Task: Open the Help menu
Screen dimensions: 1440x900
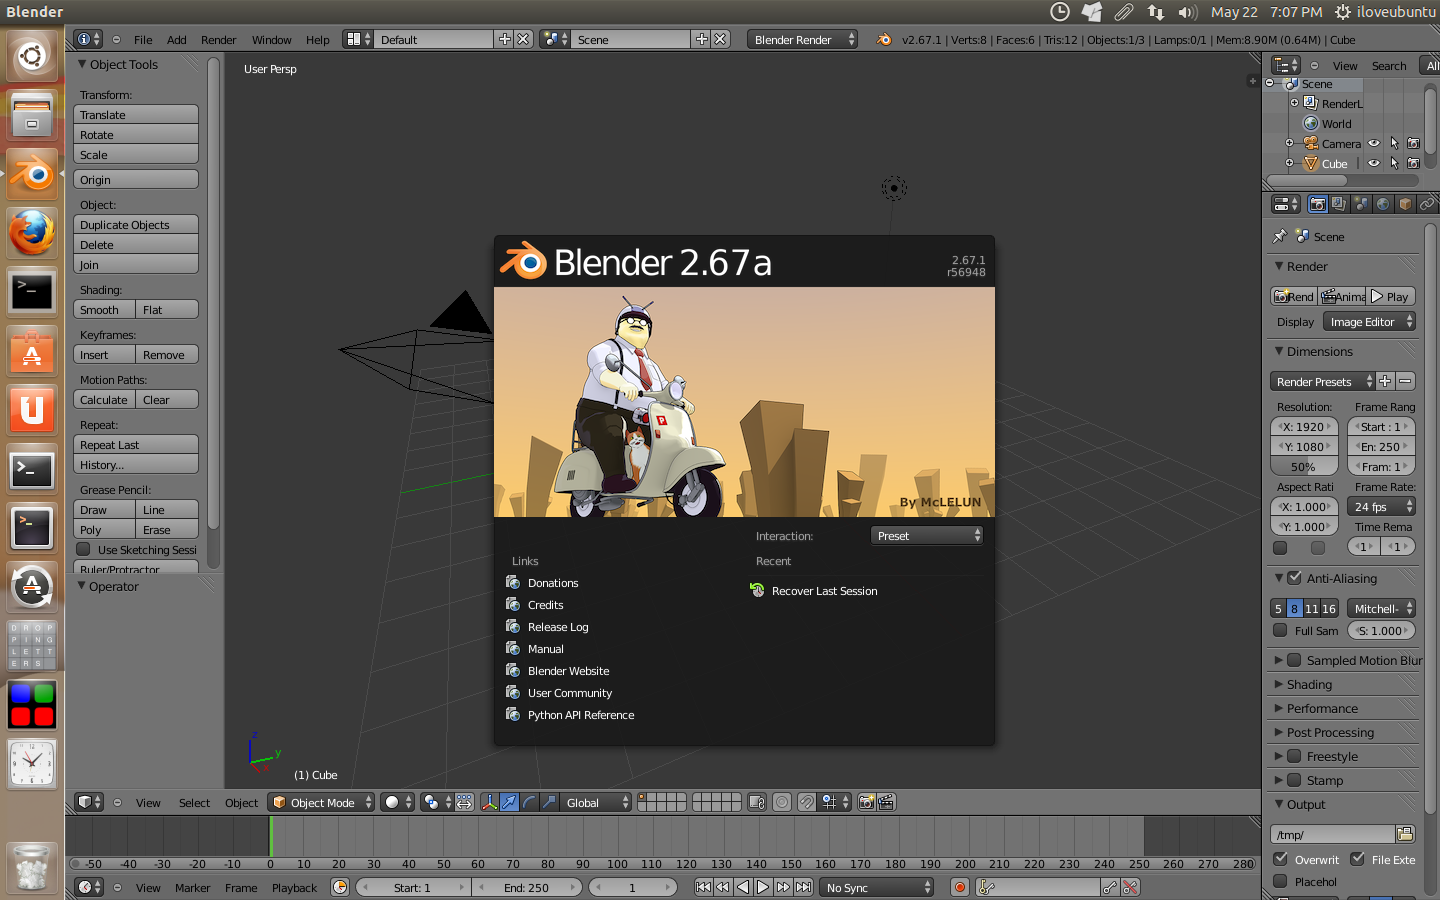Action: tap(317, 40)
